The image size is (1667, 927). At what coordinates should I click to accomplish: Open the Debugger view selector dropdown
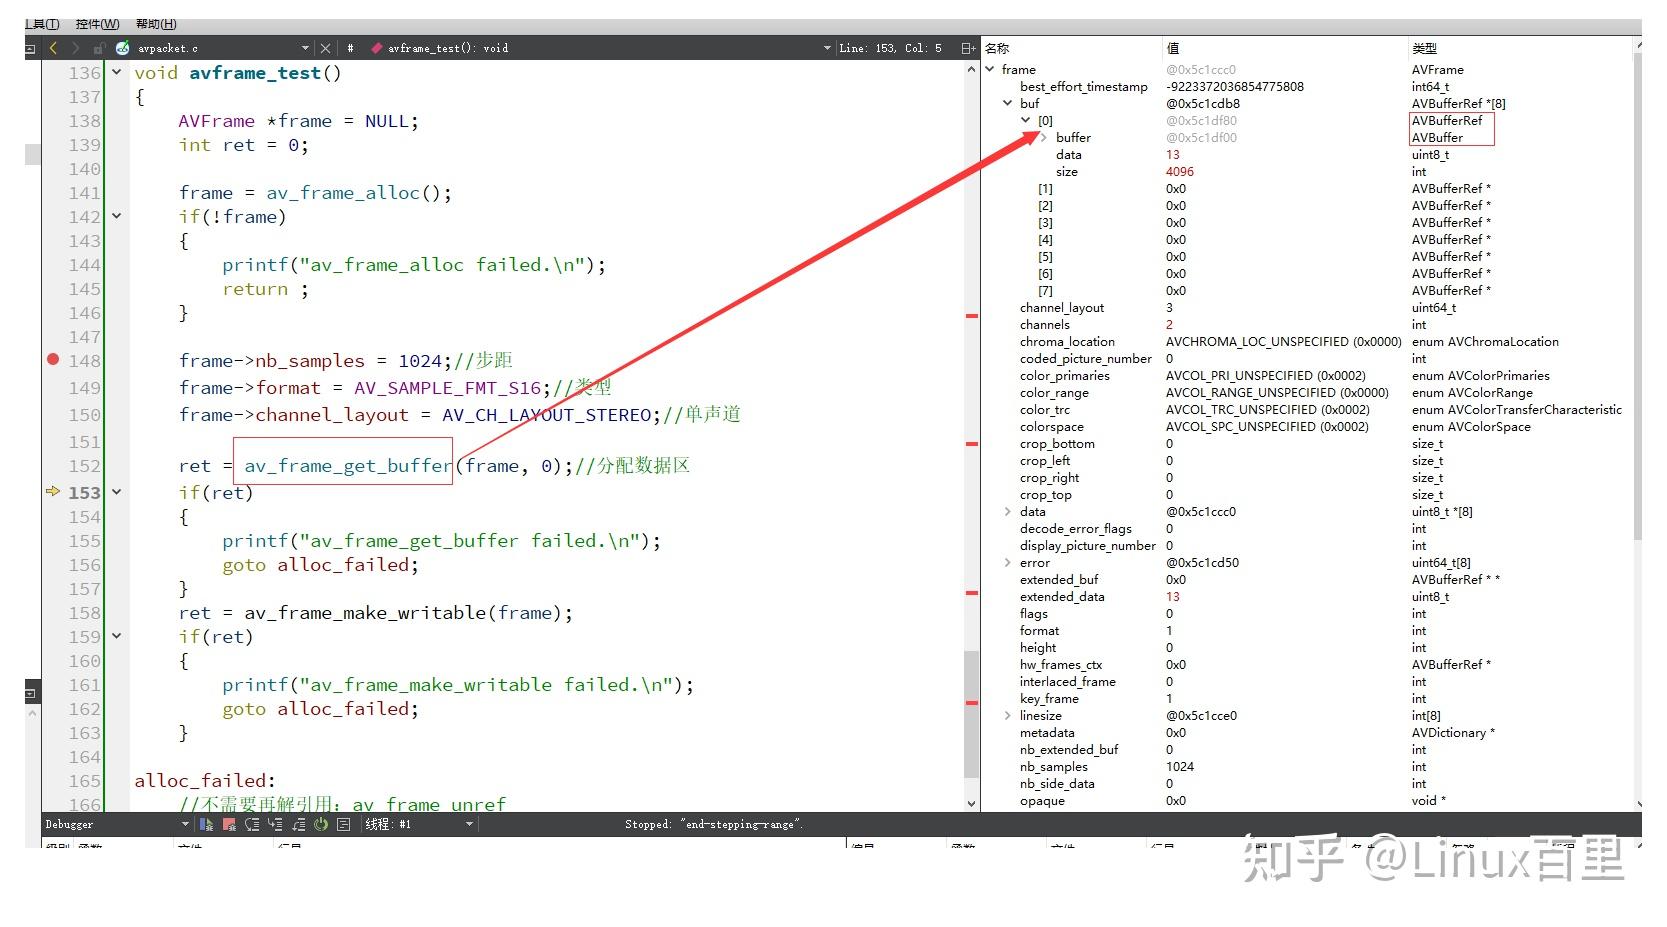(x=185, y=825)
